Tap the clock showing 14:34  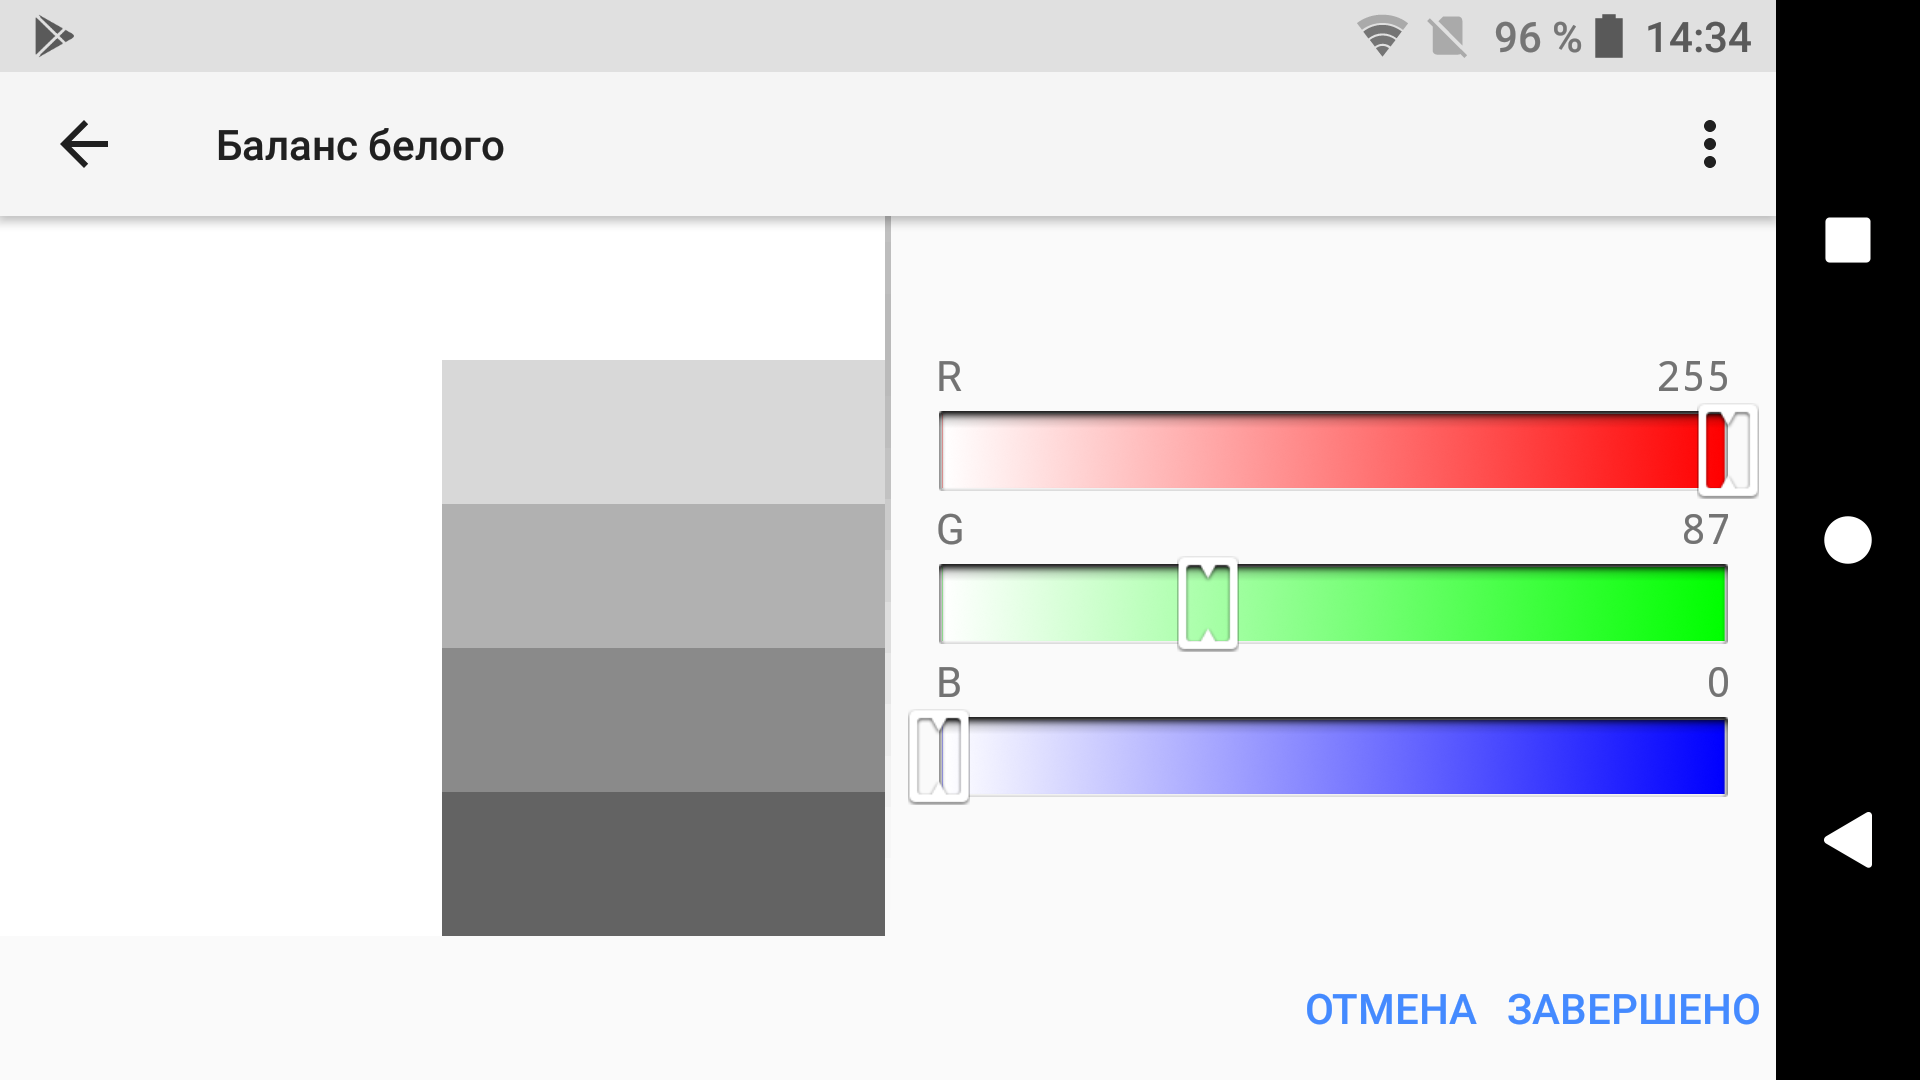pos(1698,38)
